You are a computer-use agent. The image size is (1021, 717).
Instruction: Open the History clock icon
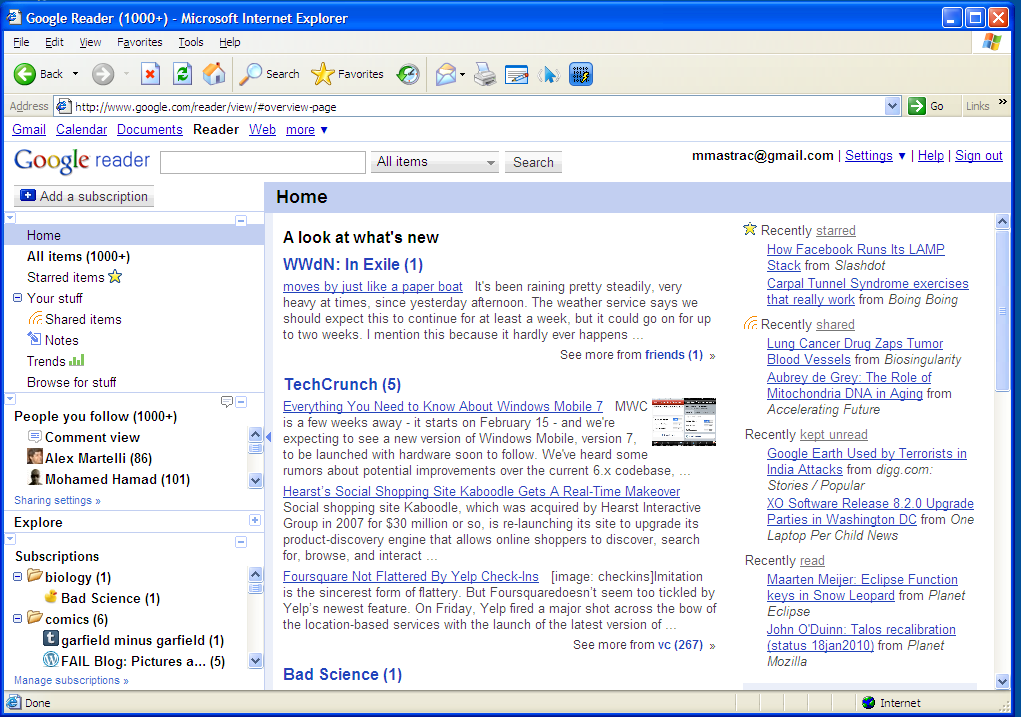[408, 74]
